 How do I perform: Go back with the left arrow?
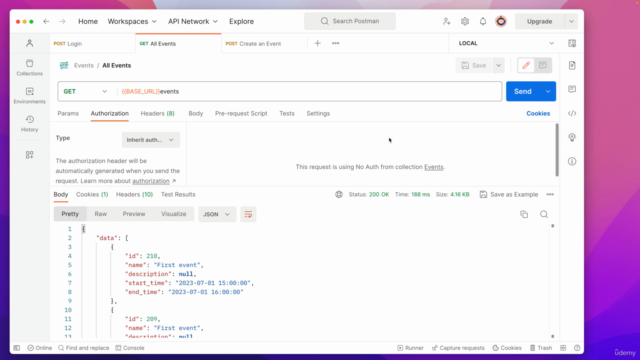[x=46, y=21]
